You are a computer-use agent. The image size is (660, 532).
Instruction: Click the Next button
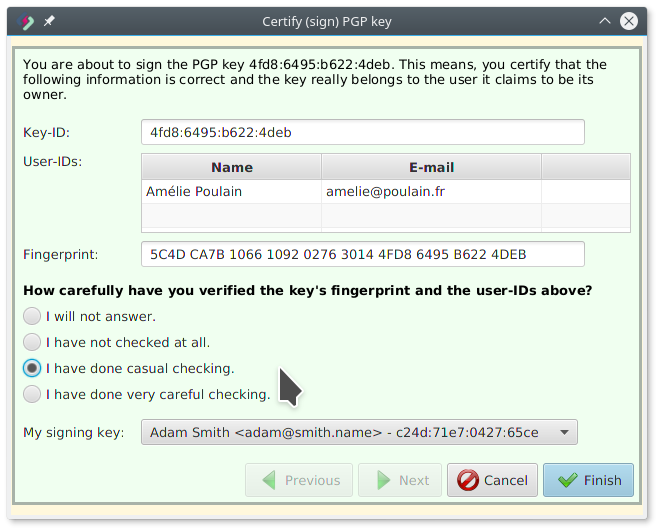pyautogui.click(x=400, y=480)
